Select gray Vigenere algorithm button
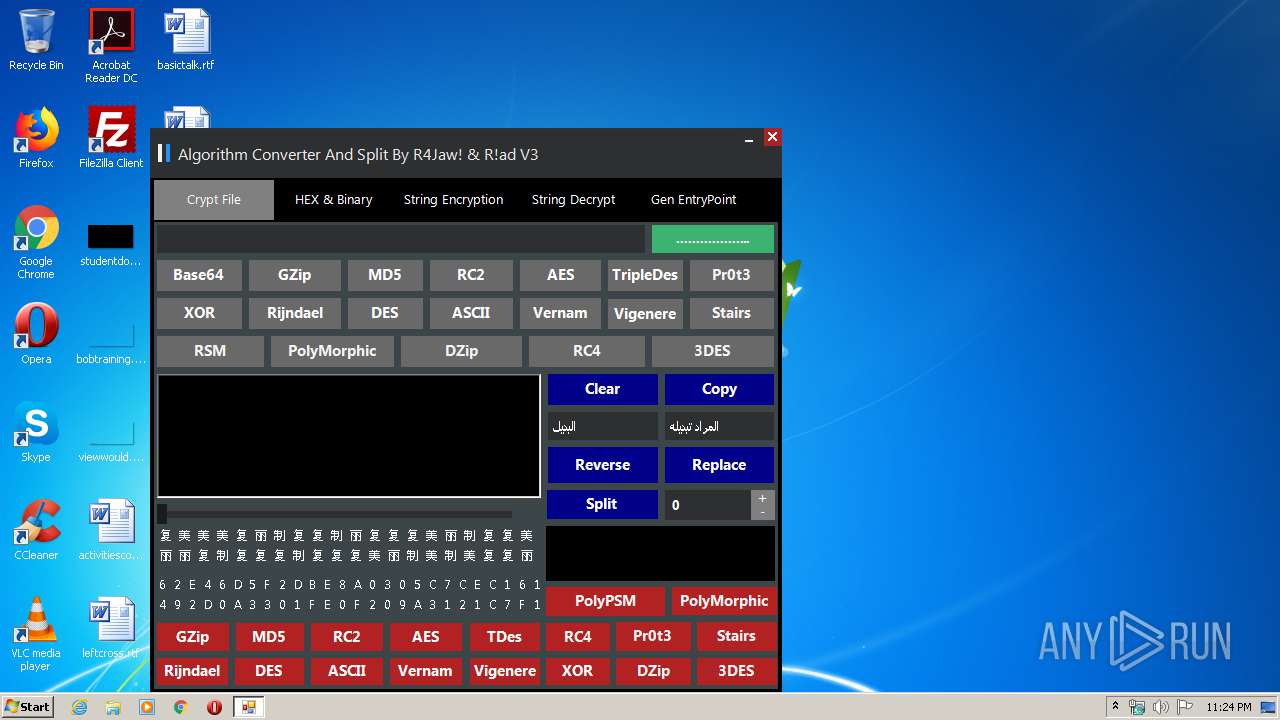The image size is (1280, 720). click(x=645, y=313)
